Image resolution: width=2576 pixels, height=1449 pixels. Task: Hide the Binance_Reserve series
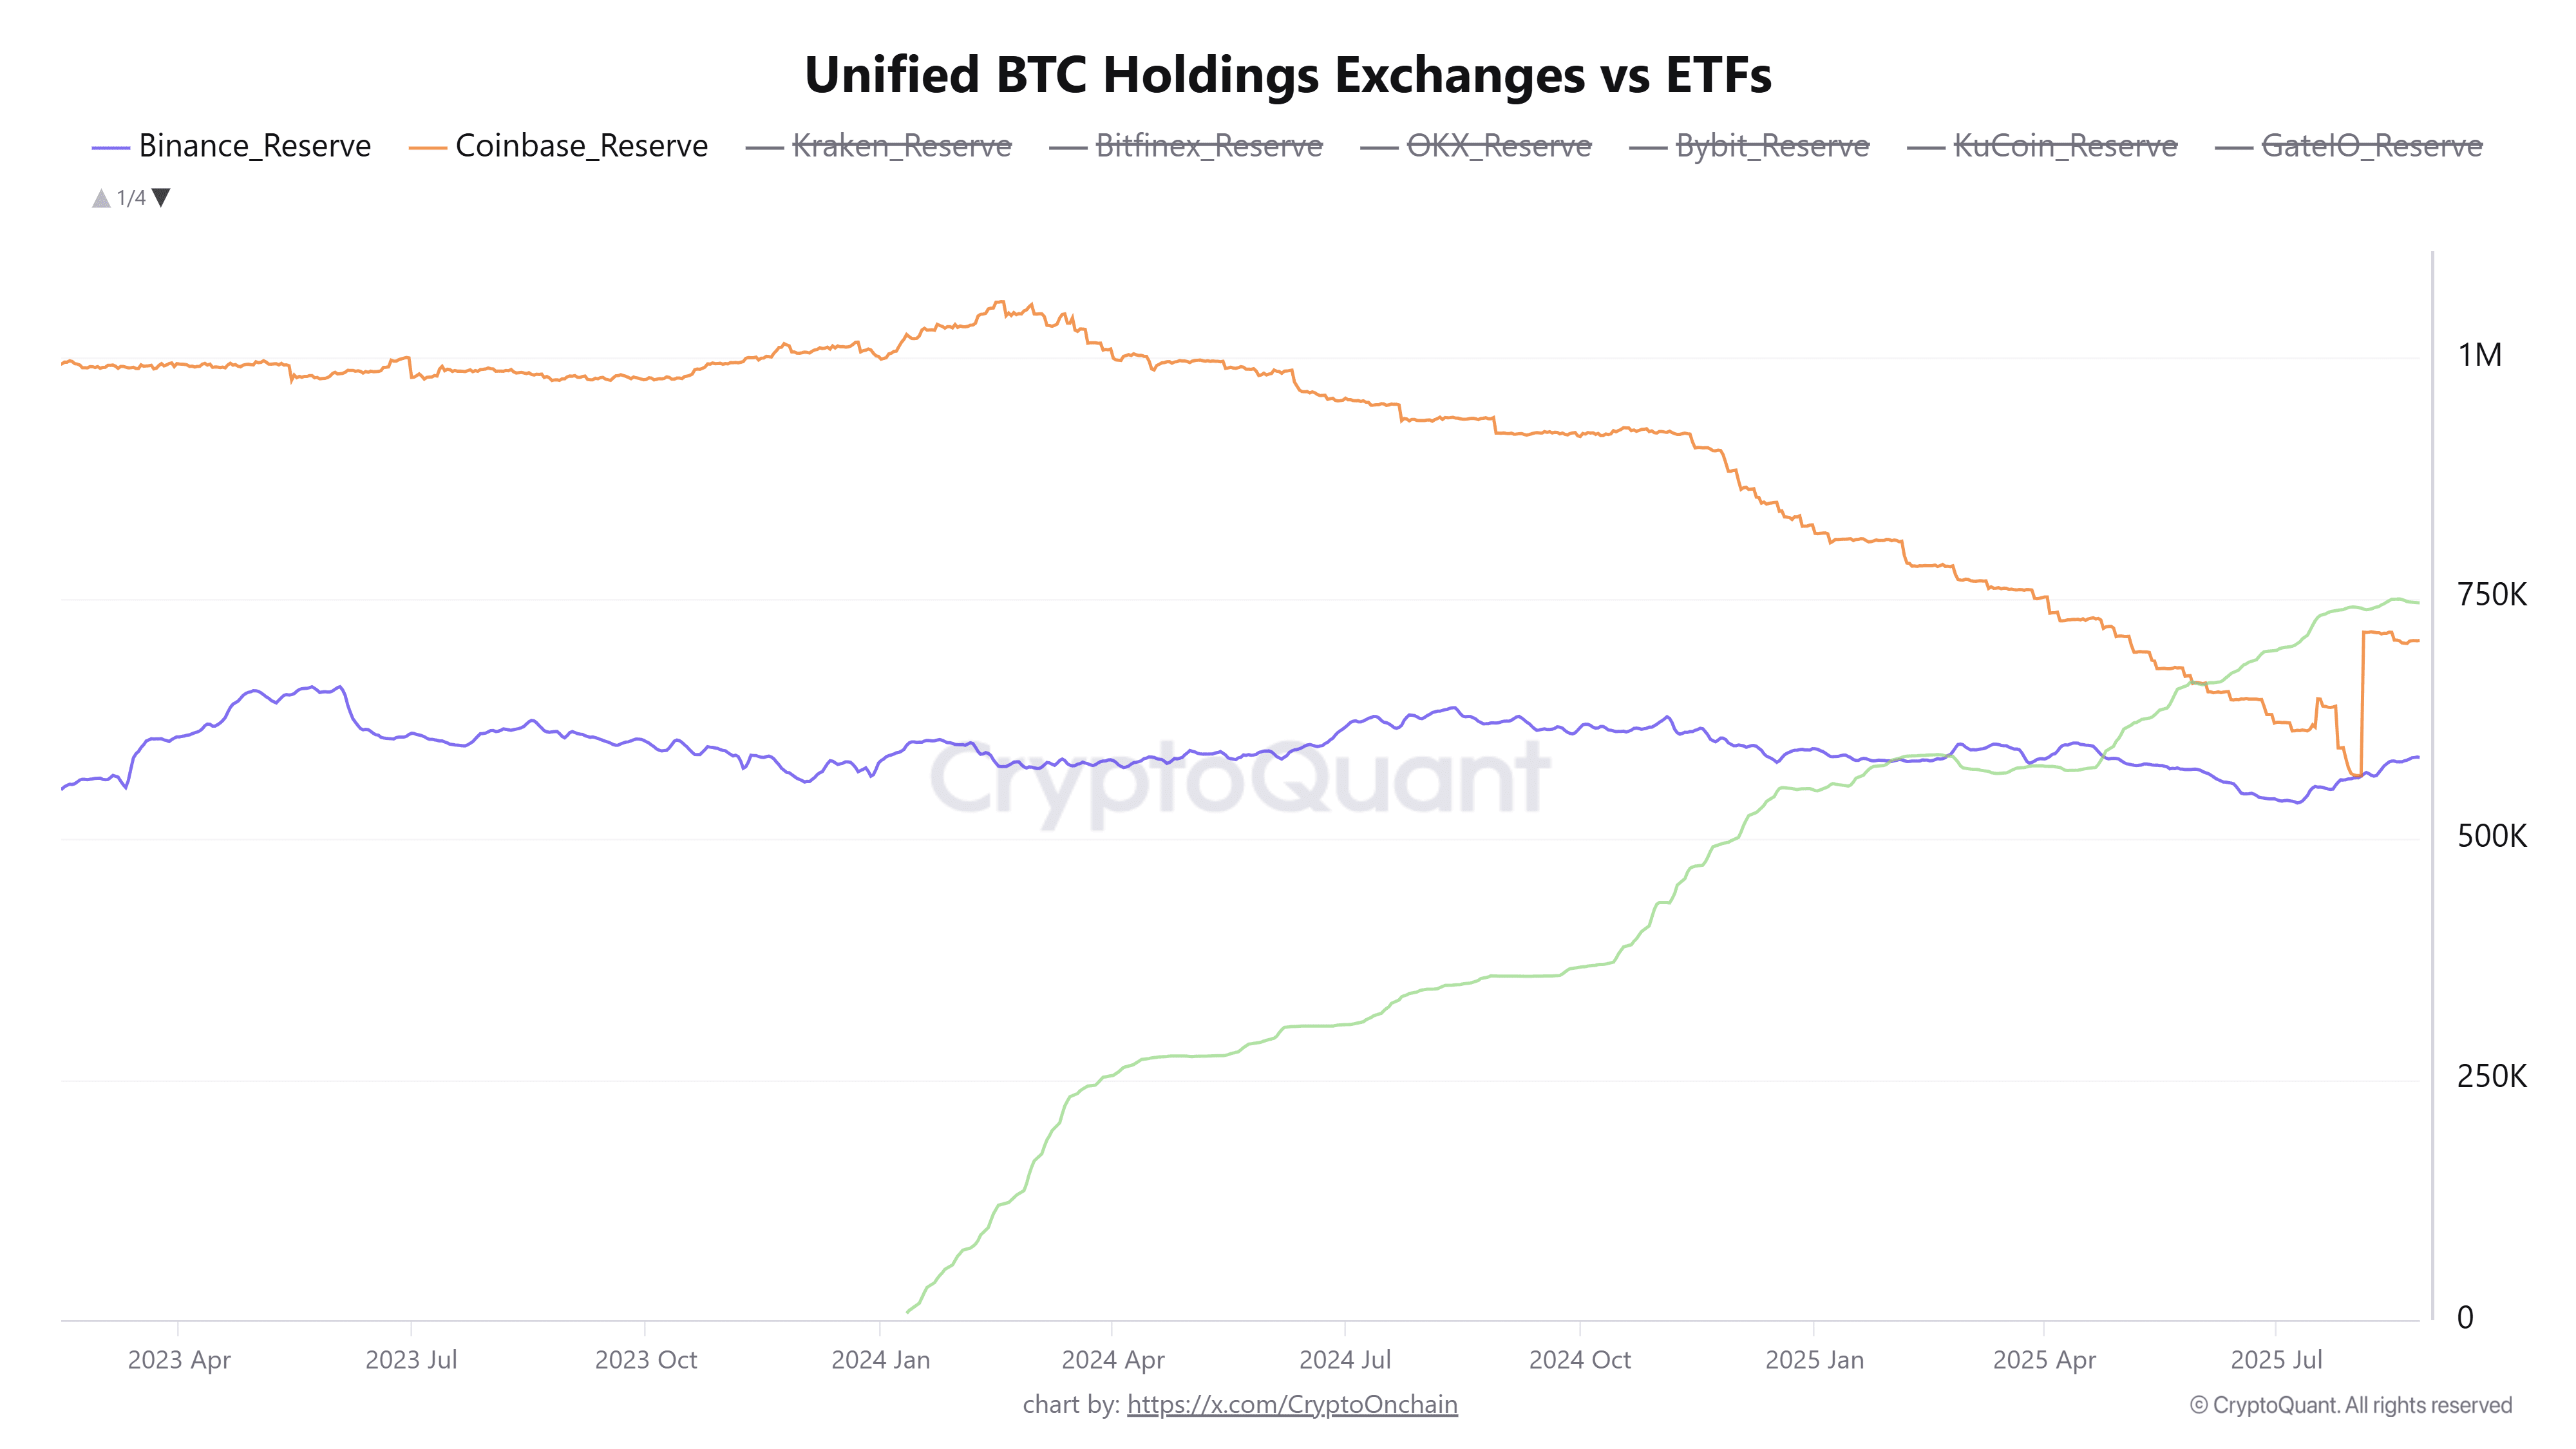pyautogui.click(x=254, y=146)
